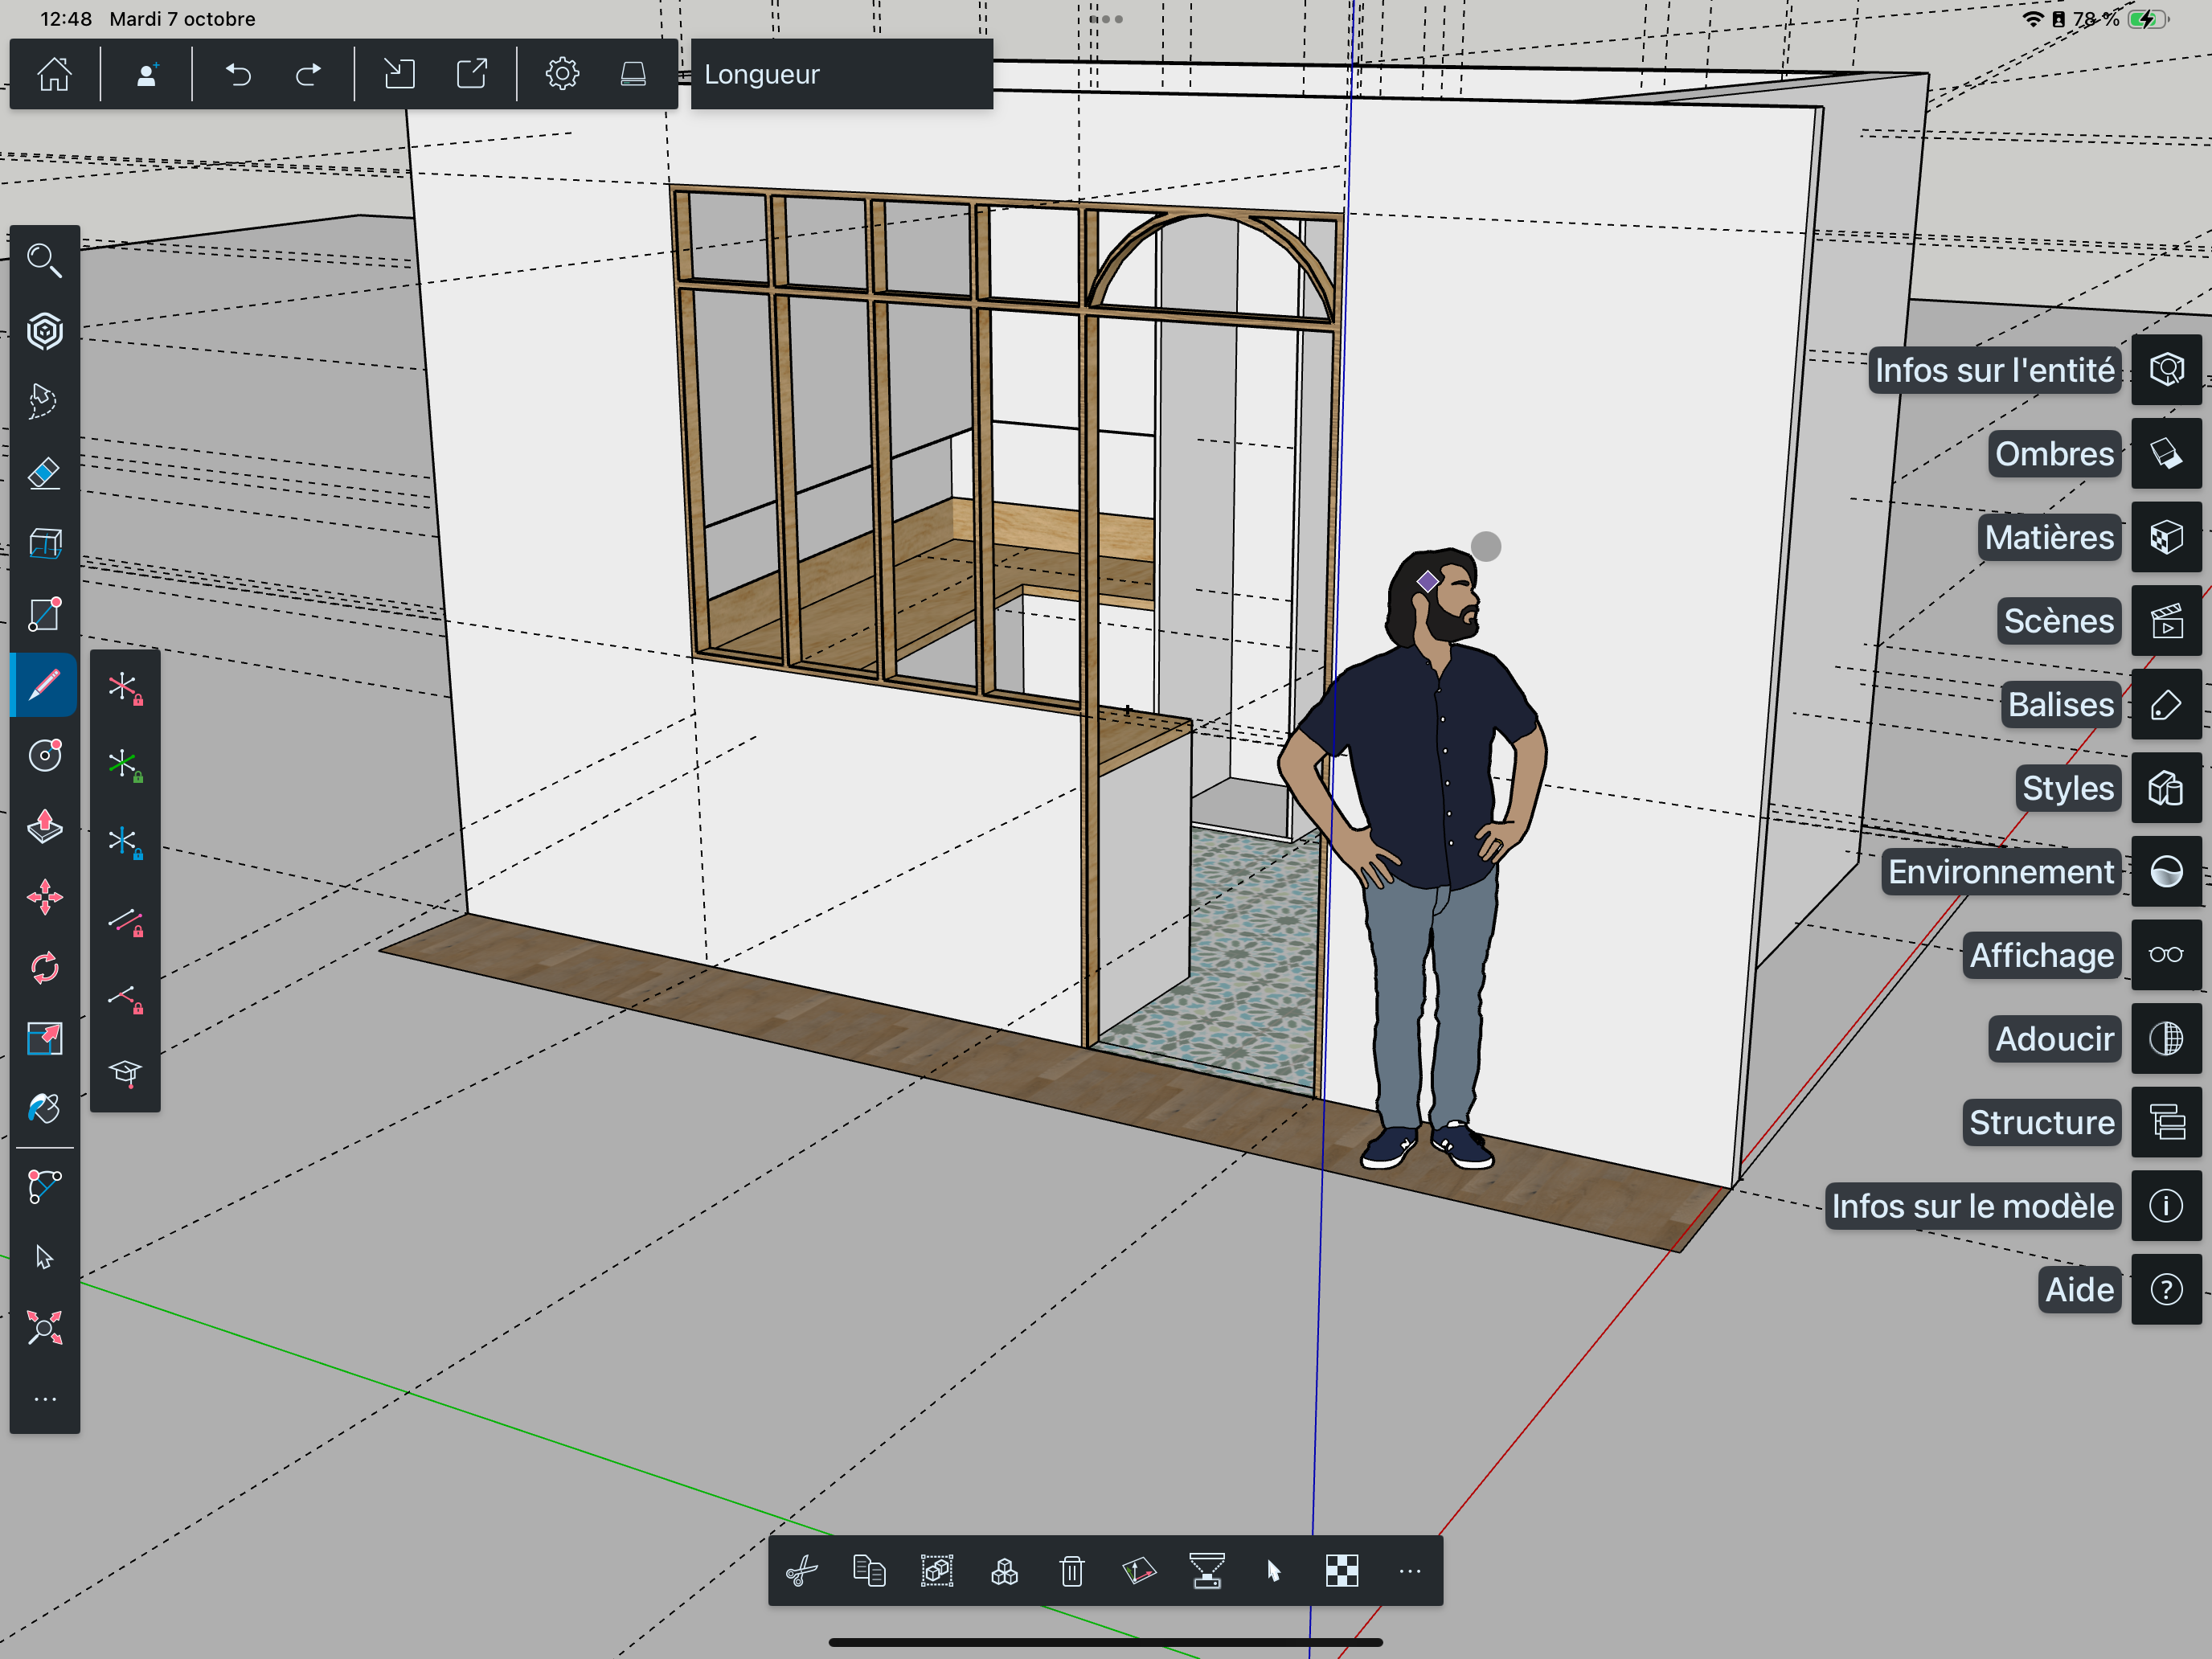Open the Aide help icon
Screen dimensions: 2212x1659
pyautogui.click(x=2166, y=1290)
